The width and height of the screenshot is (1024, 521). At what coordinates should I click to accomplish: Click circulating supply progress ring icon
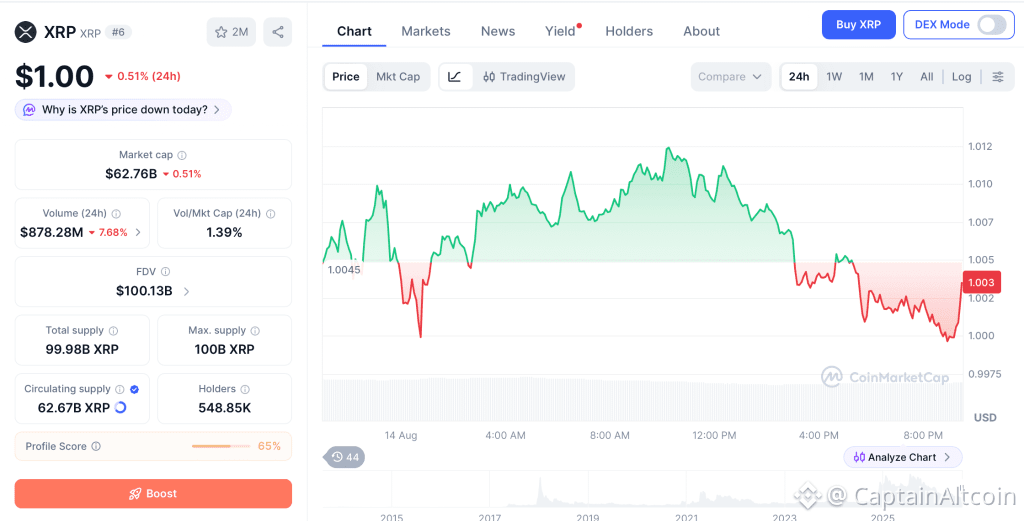pos(120,408)
